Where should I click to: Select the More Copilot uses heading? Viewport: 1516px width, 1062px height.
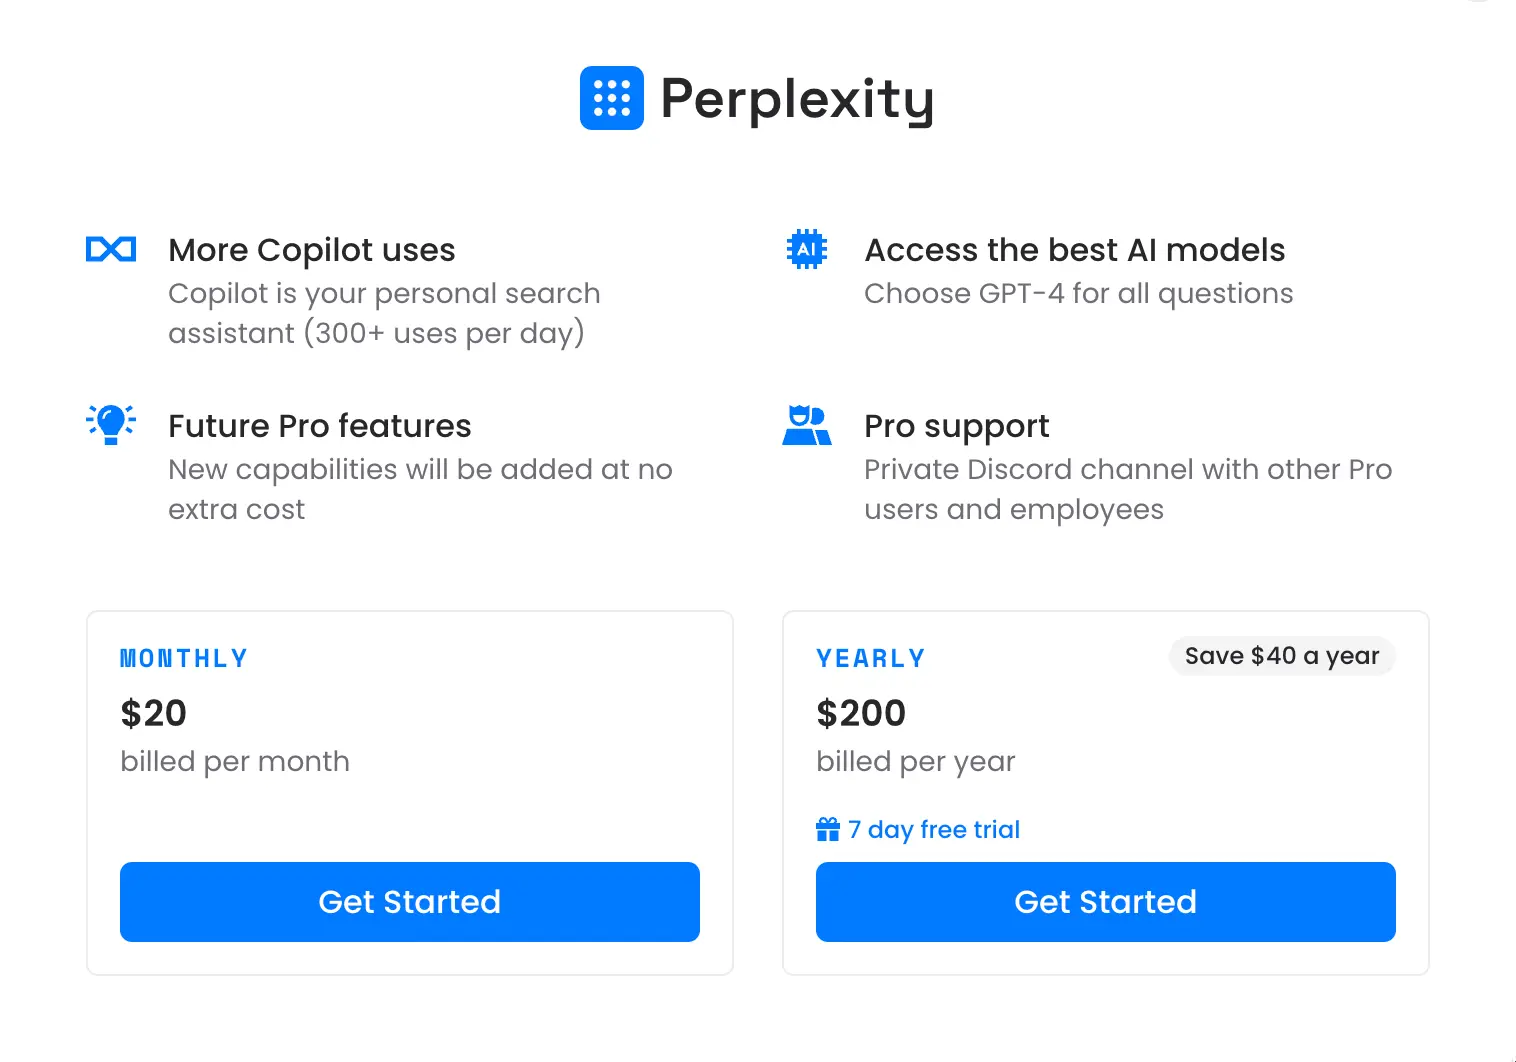point(312,250)
